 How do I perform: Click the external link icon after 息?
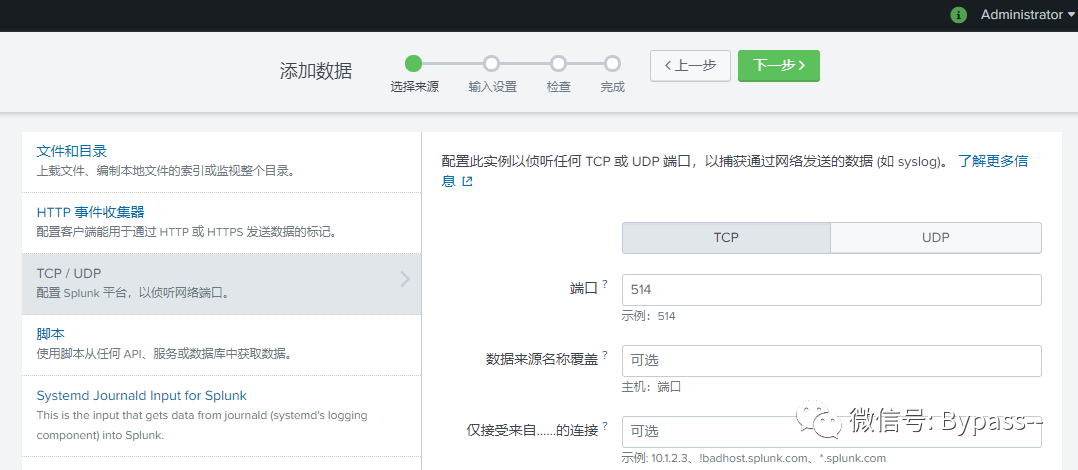click(468, 182)
